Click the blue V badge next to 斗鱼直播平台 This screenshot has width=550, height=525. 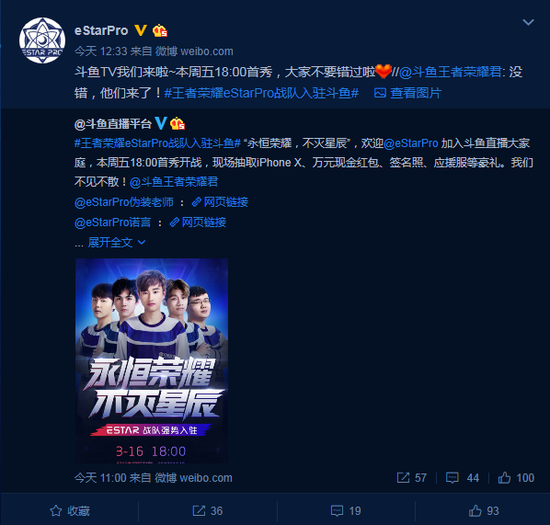[x=161, y=123]
